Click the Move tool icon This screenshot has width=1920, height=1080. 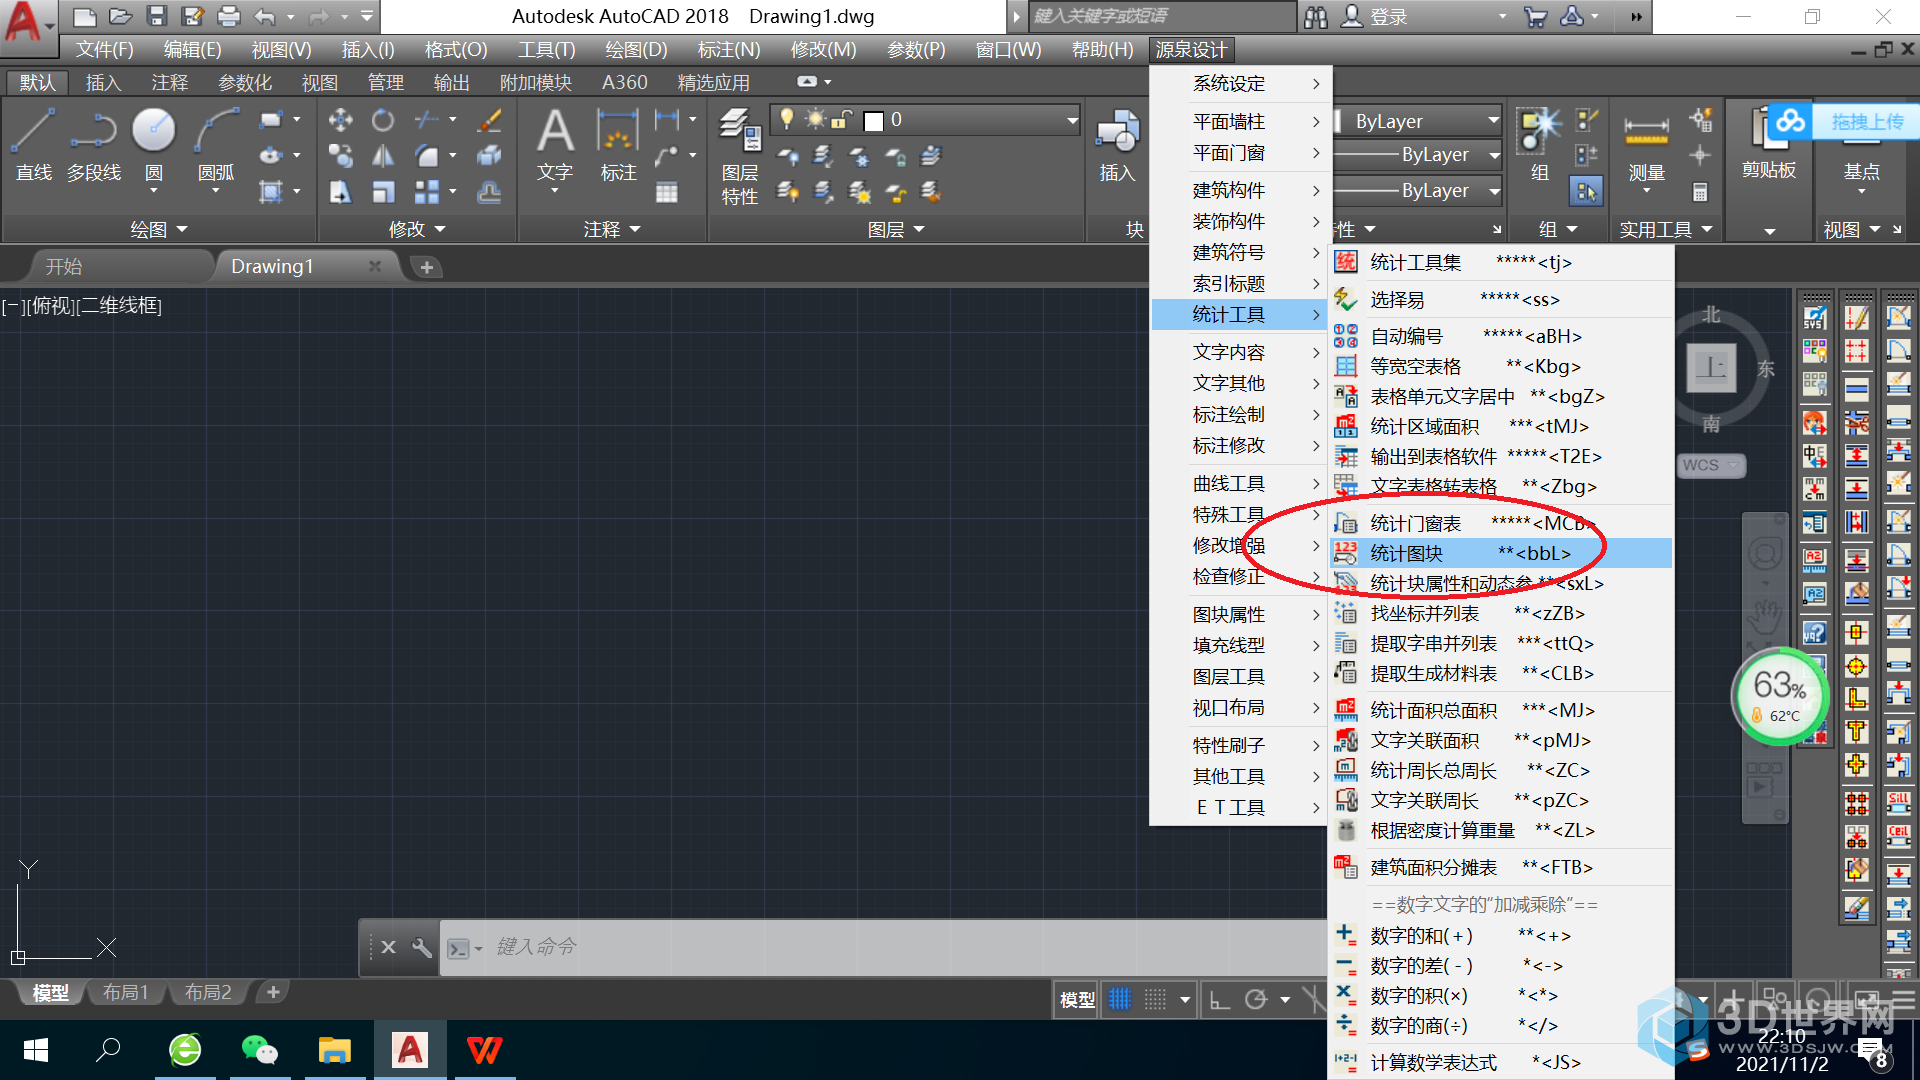pyautogui.click(x=340, y=120)
